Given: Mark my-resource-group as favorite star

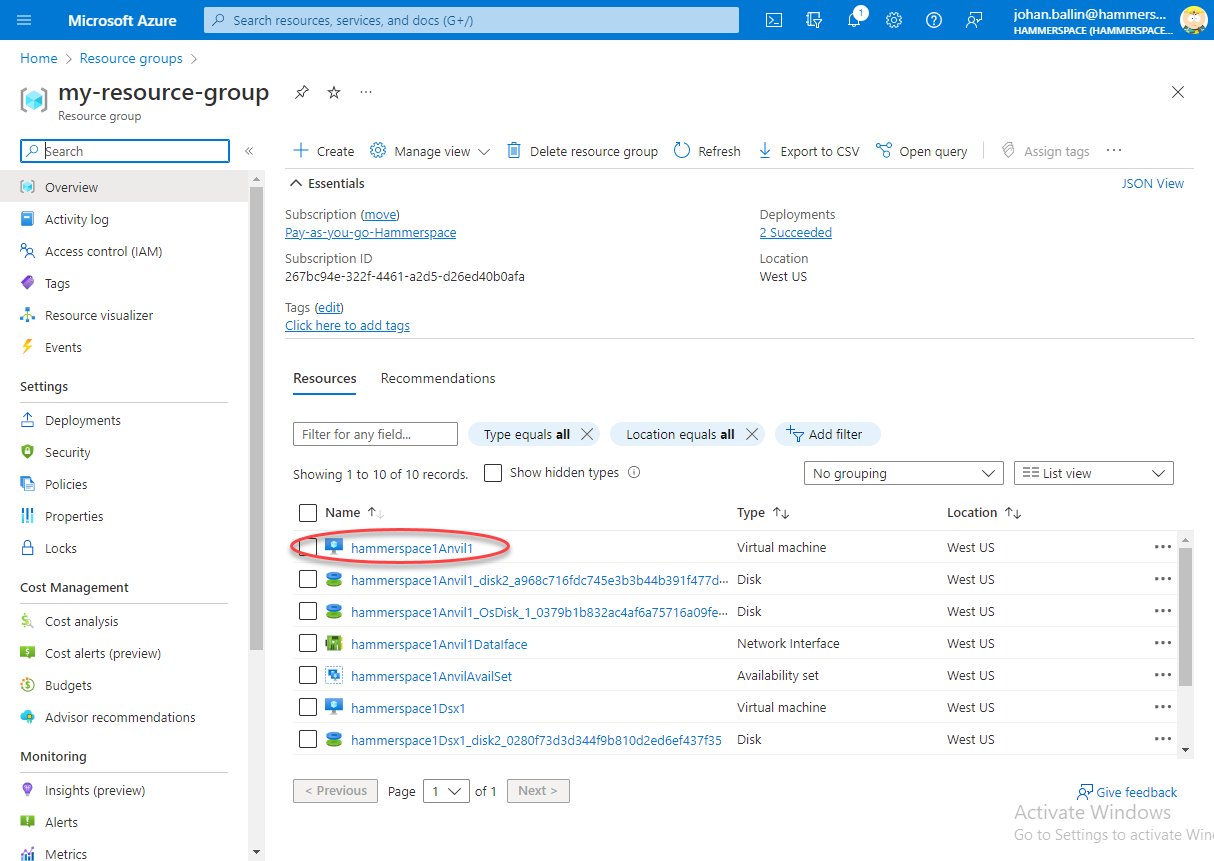Looking at the screenshot, I should coord(334,92).
